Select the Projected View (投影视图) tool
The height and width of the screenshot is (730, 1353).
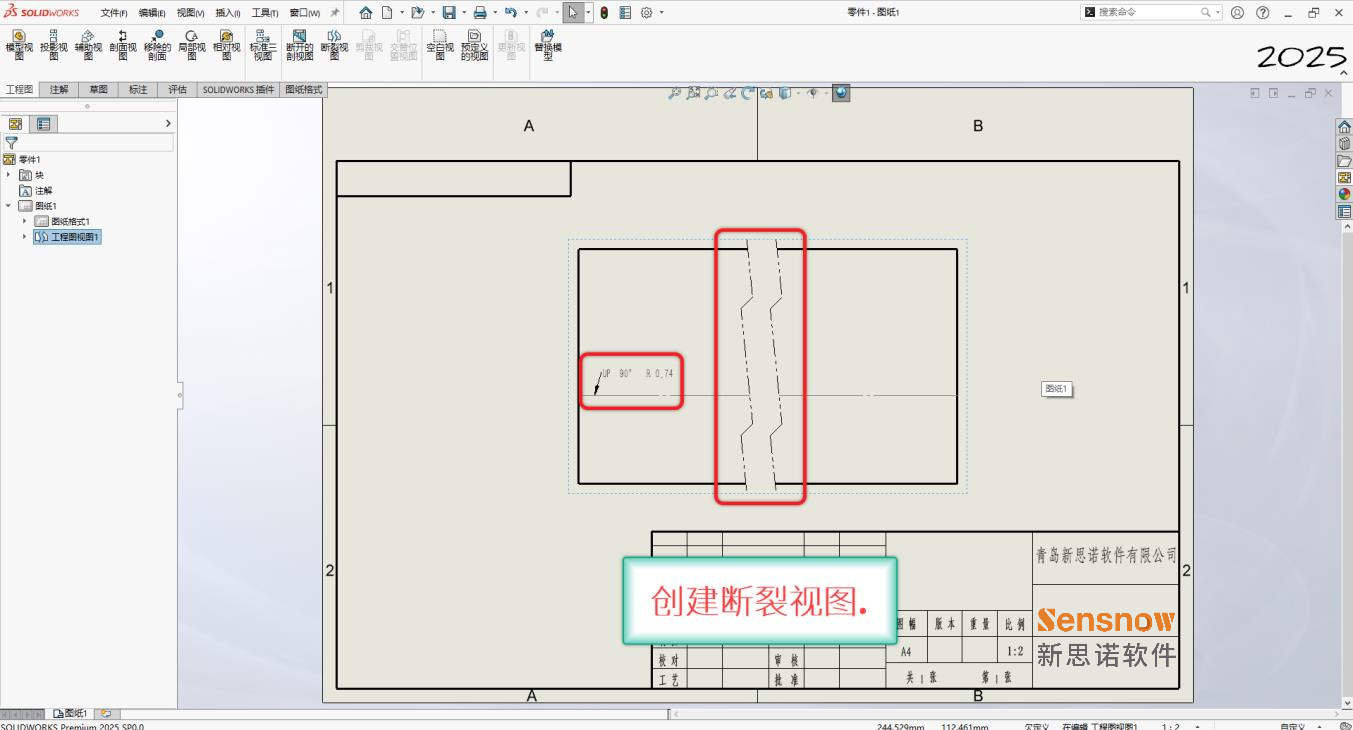tap(54, 46)
